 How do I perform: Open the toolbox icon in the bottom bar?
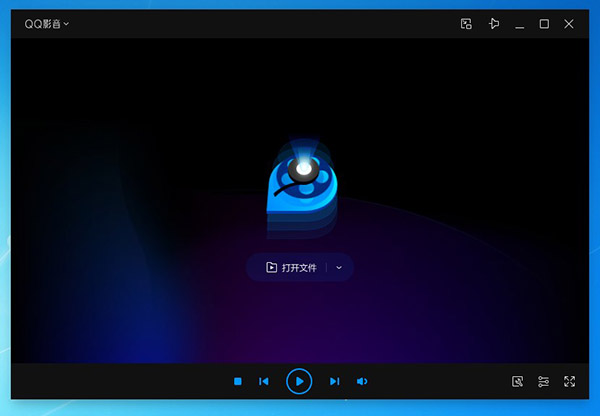click(x=517, y=381)
